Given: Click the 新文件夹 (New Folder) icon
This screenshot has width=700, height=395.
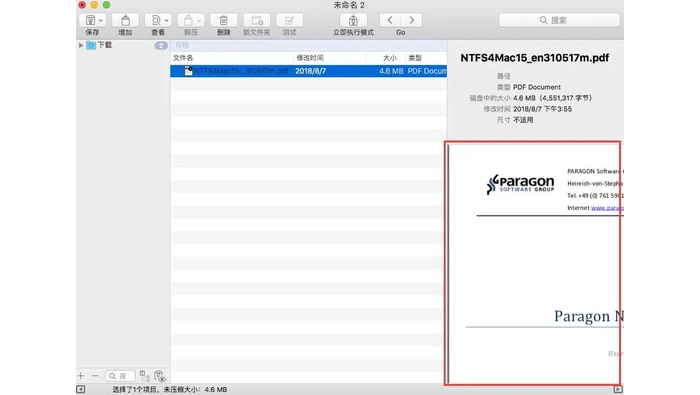Looking at the screenshot, I should [x=257, y=21].
